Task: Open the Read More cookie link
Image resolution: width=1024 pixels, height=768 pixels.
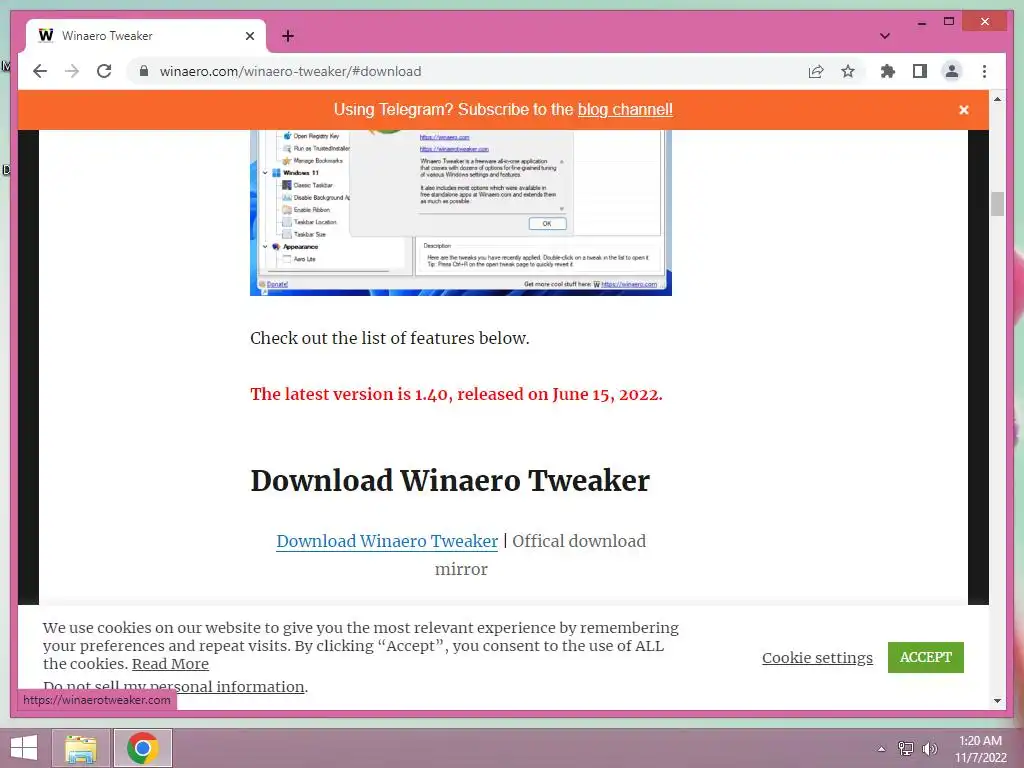Action: (170, 664)
